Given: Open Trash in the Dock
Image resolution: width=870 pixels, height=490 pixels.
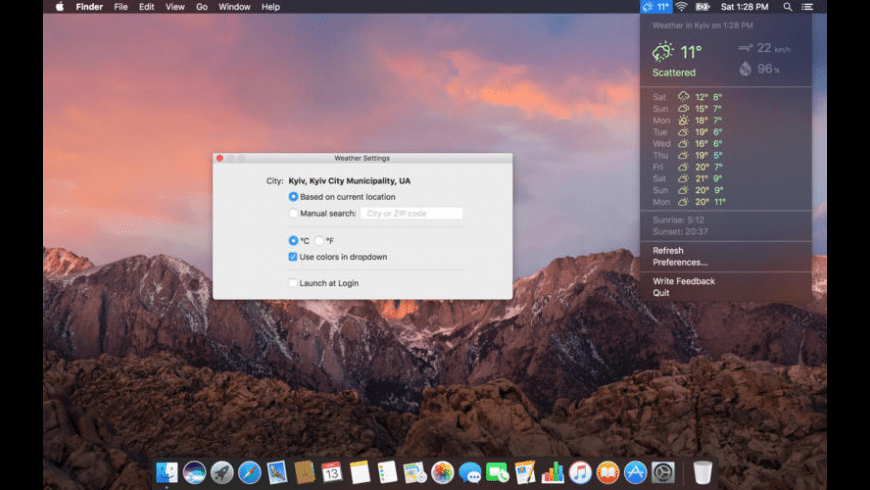Looking at the screenshot, I should pyautogui.click(x=702, y=473).
